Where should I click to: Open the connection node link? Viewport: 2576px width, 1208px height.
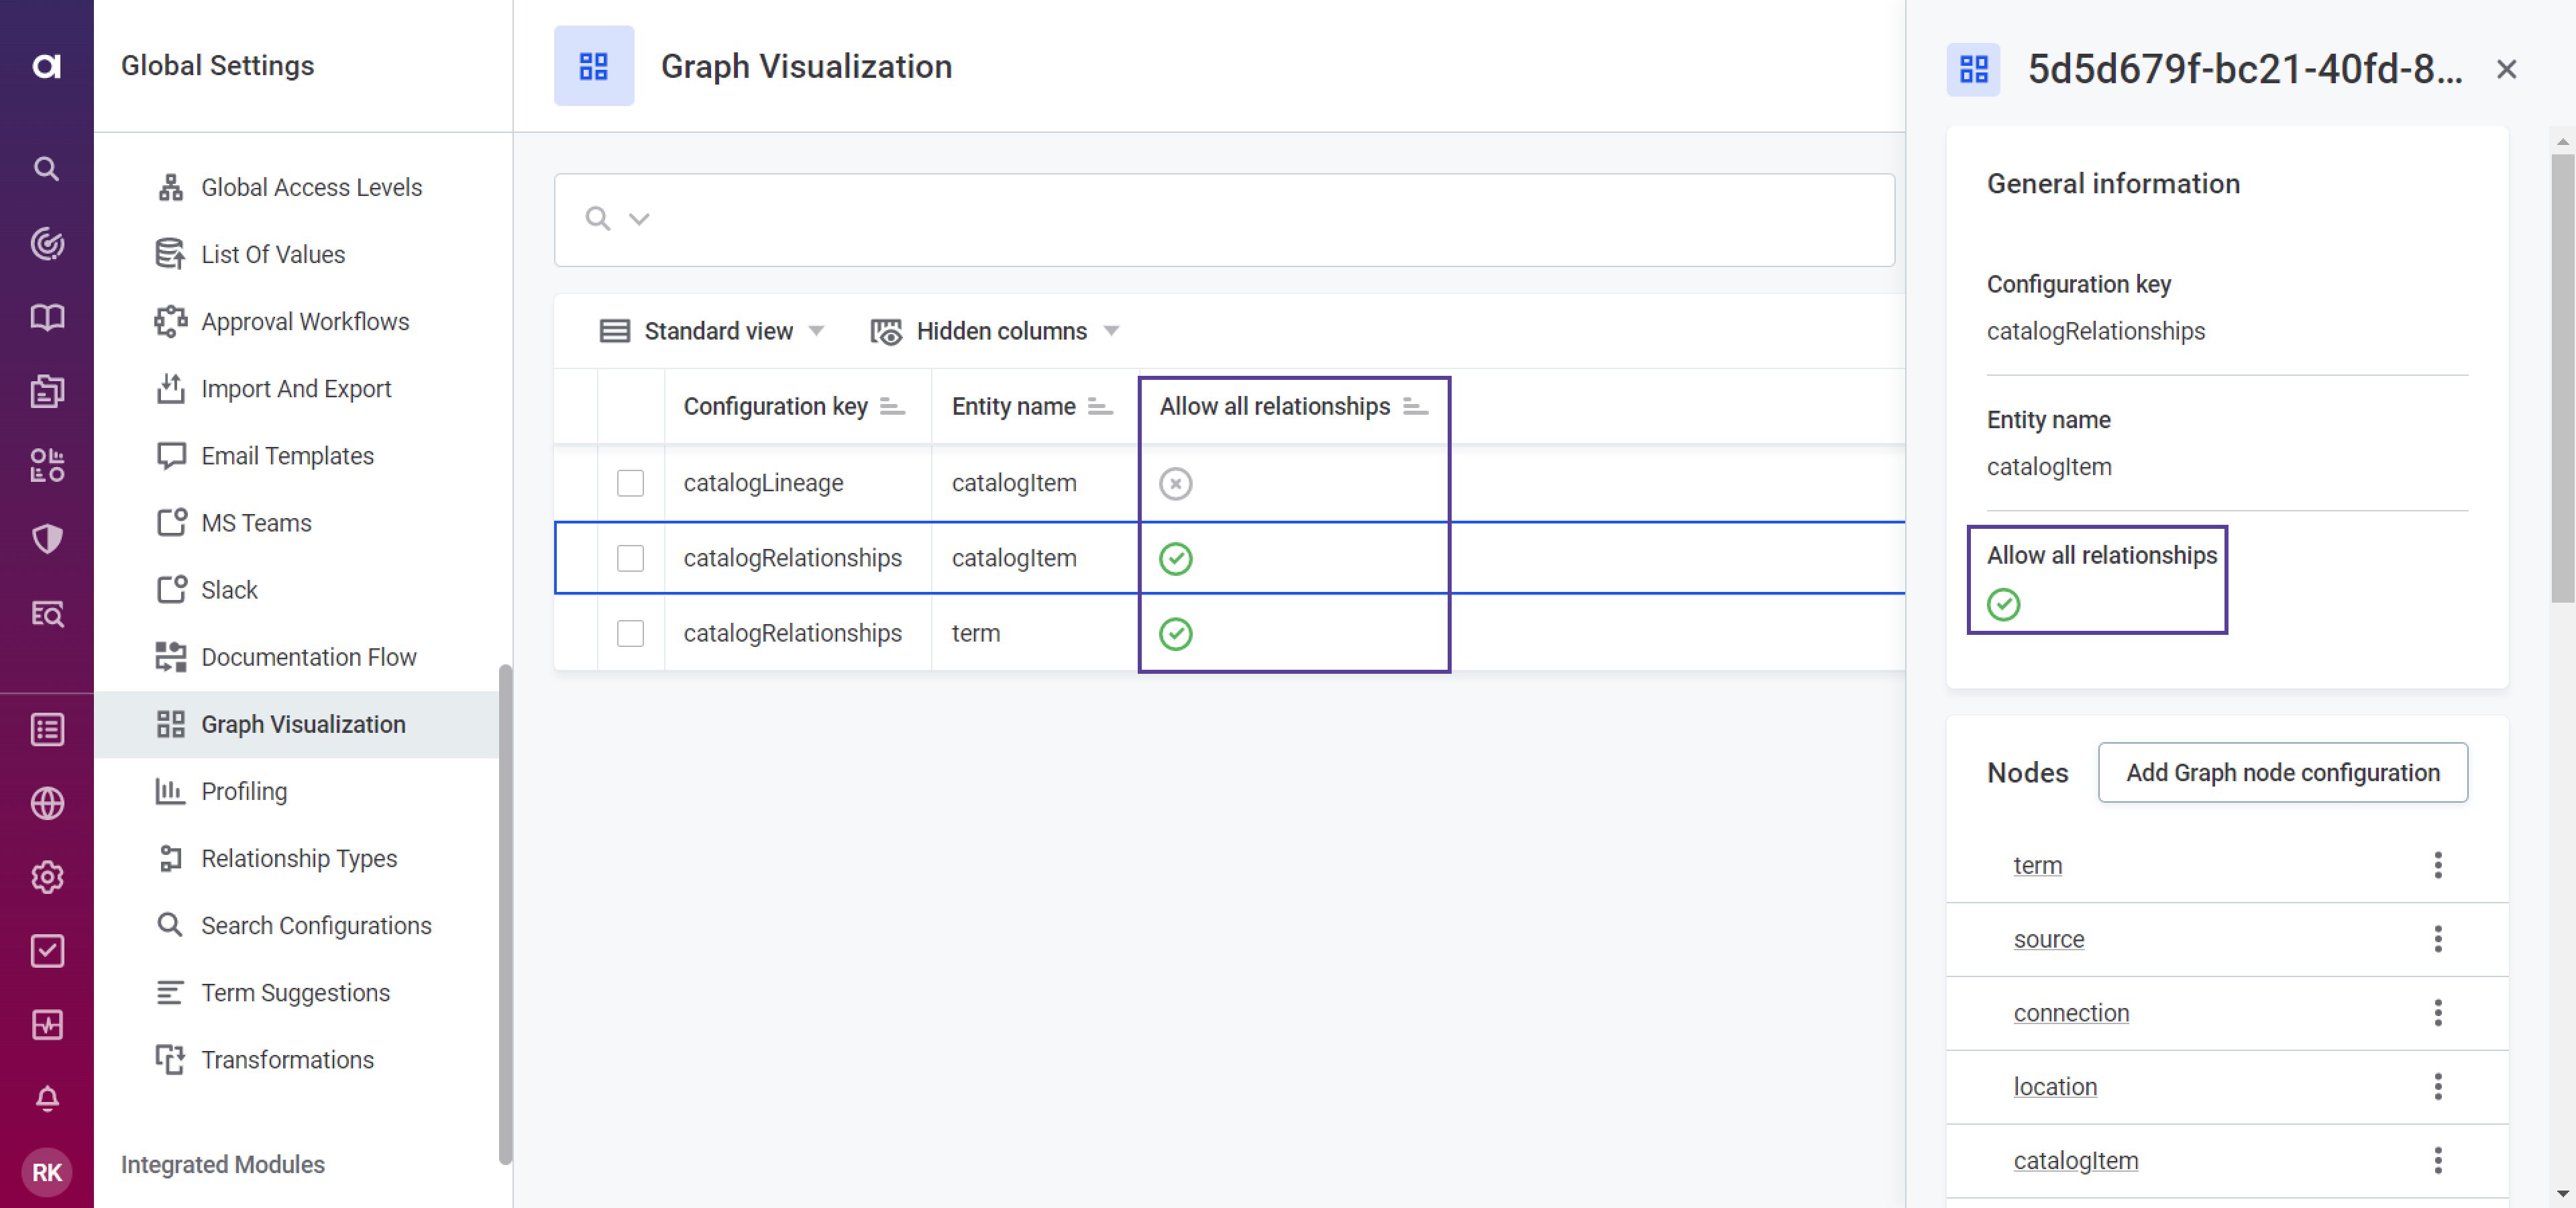point(2070,1013)
